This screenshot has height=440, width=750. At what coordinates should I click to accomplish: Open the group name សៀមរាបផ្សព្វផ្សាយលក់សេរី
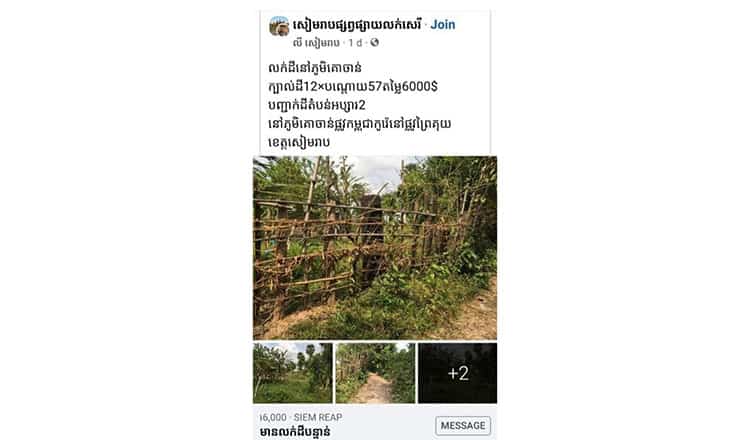357,25
